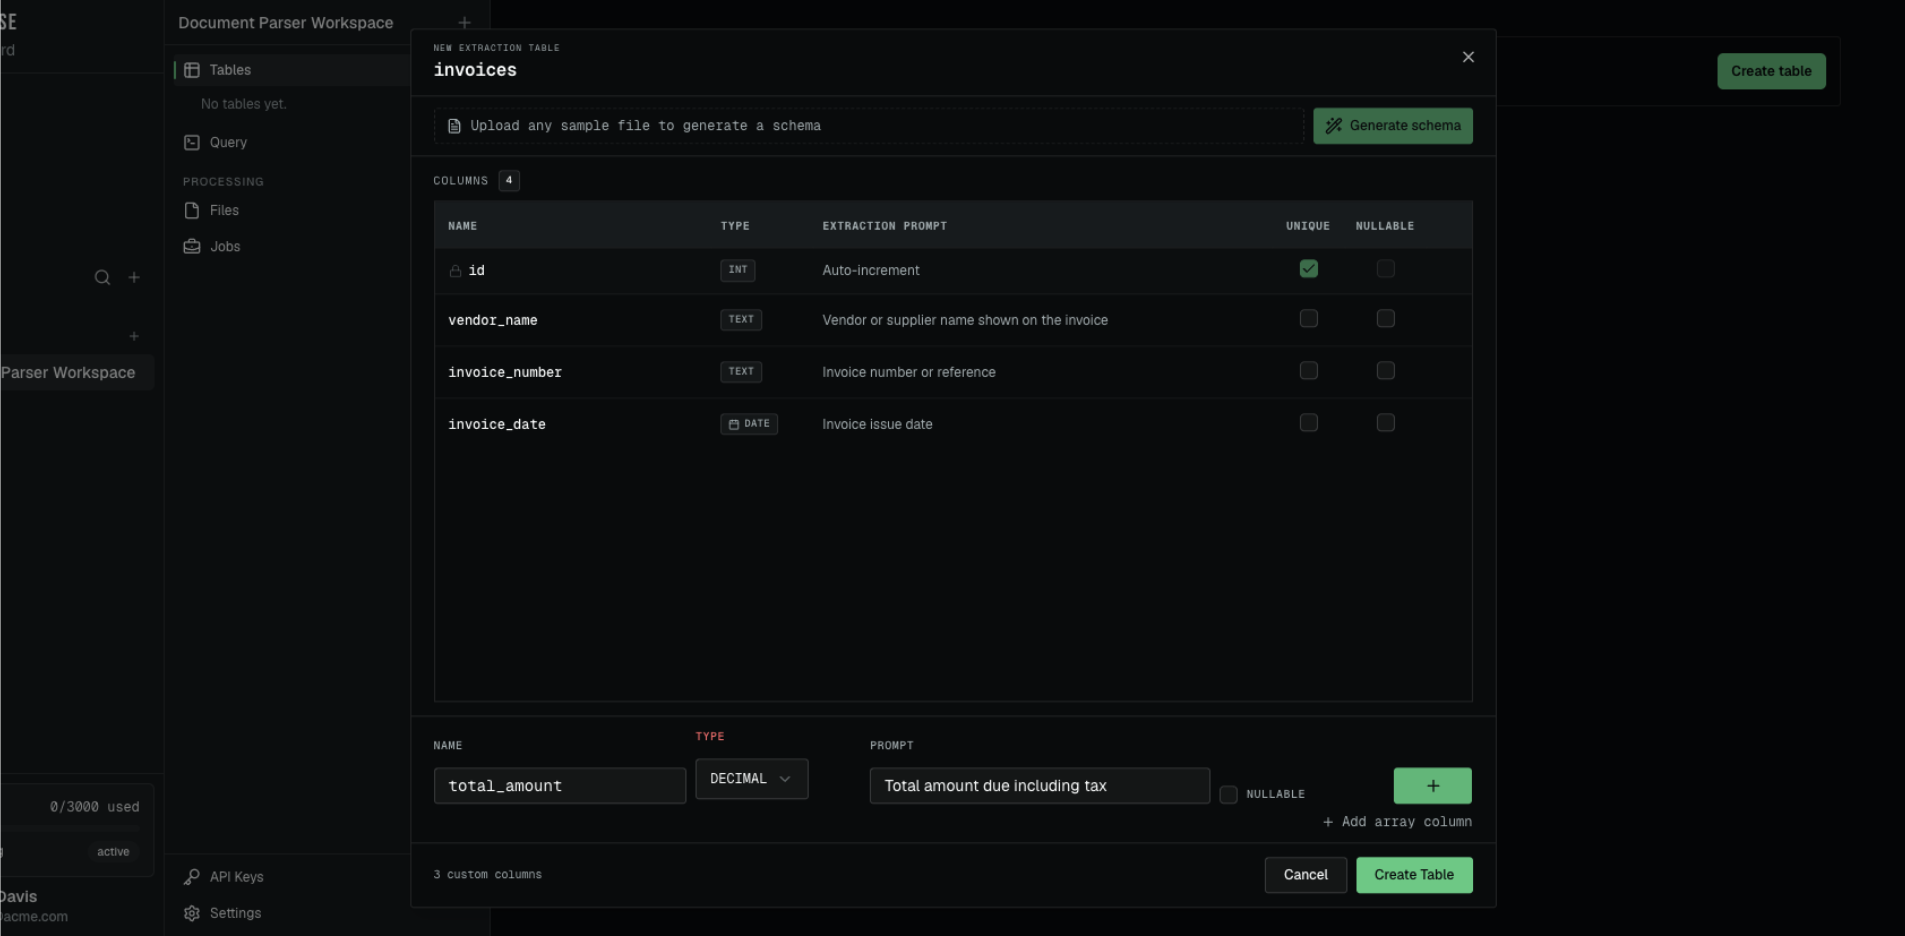
Task: Click Cancel in the dialog footer
Action: pyautogui.click(x=1305, y=875)
